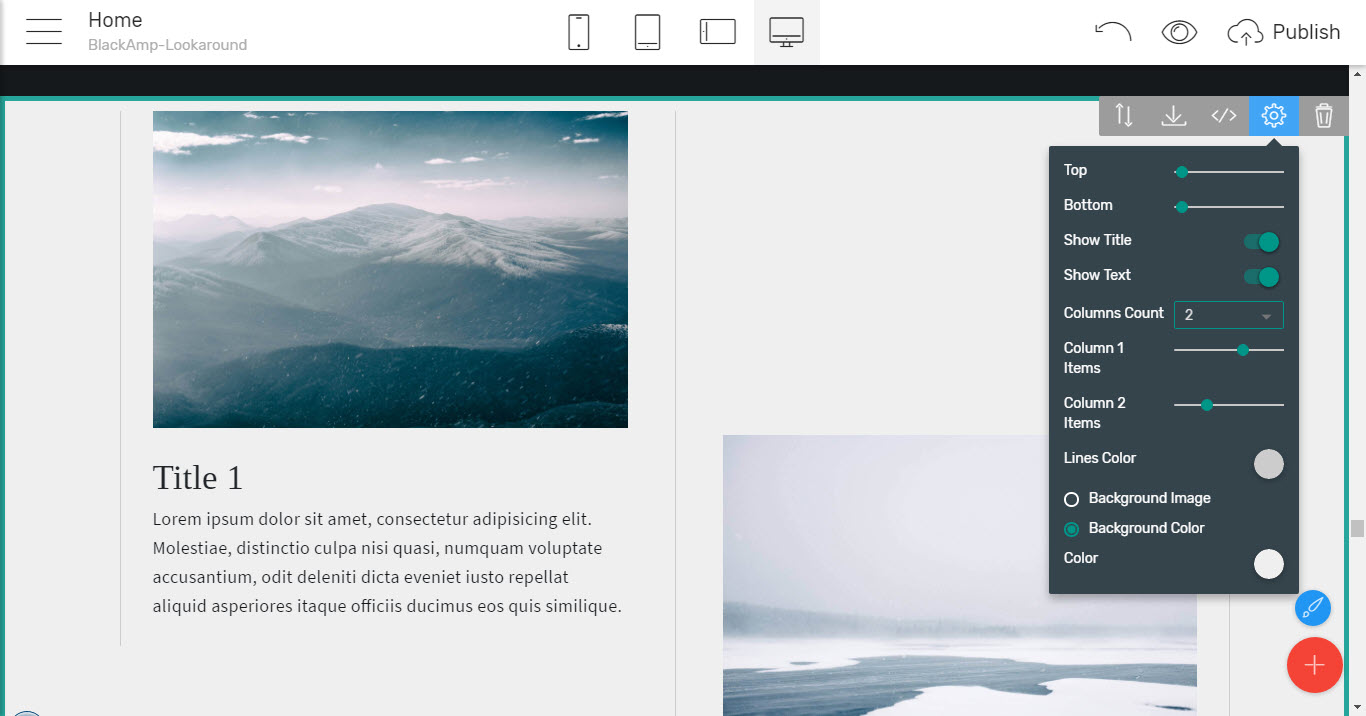The image size is (1366, 716).
Task: Open the hamburger main menu
Action: 44,32
